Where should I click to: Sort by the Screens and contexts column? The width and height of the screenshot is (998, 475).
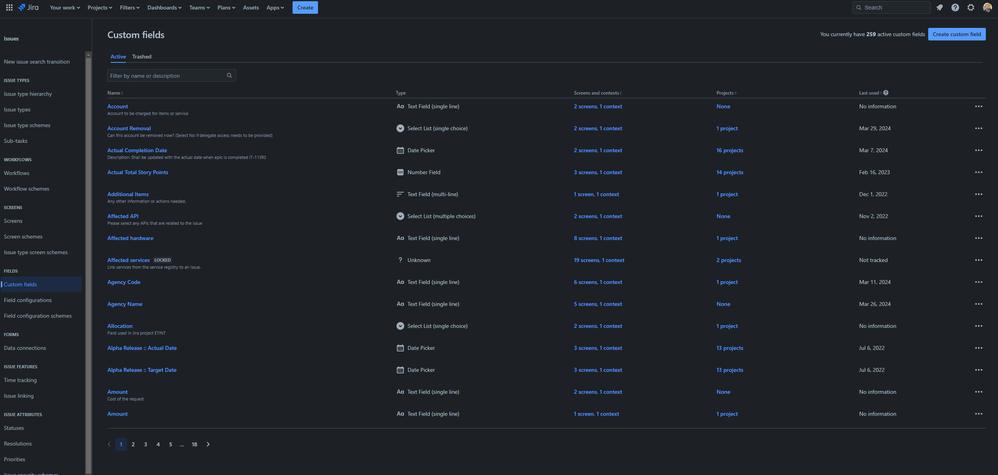(x=598, y=93)
